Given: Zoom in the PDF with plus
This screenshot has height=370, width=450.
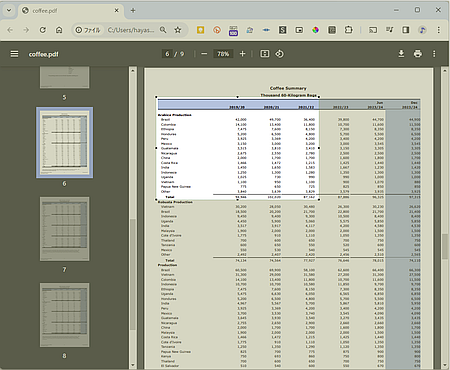Looking at the screenshot, I should [x=242, y=54].
